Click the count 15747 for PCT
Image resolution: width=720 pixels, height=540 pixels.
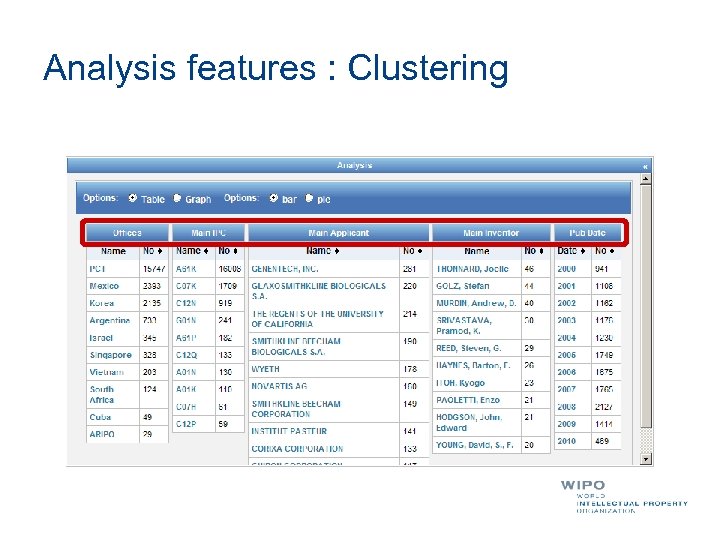point(153,269)
